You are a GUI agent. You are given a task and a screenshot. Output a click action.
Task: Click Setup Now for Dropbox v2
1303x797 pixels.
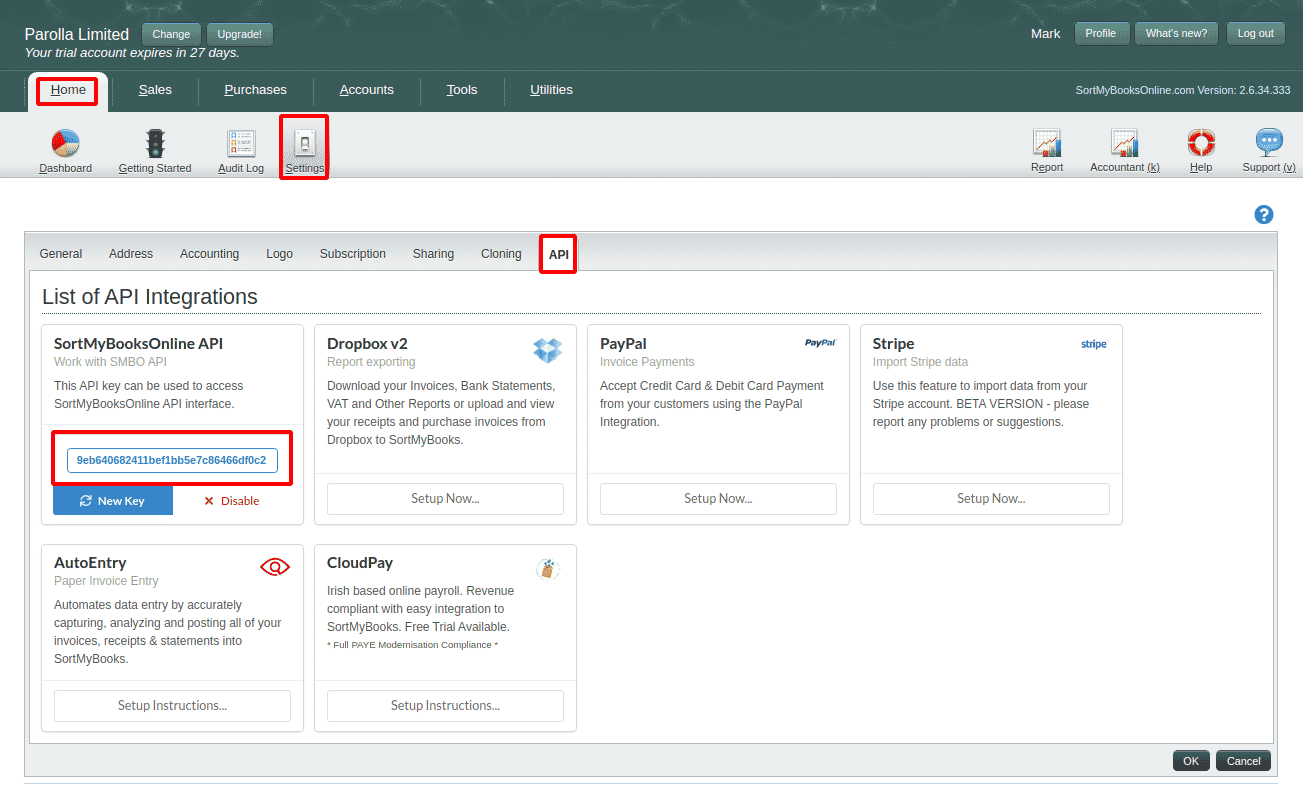pyautogui.click(x=445, y=499)
